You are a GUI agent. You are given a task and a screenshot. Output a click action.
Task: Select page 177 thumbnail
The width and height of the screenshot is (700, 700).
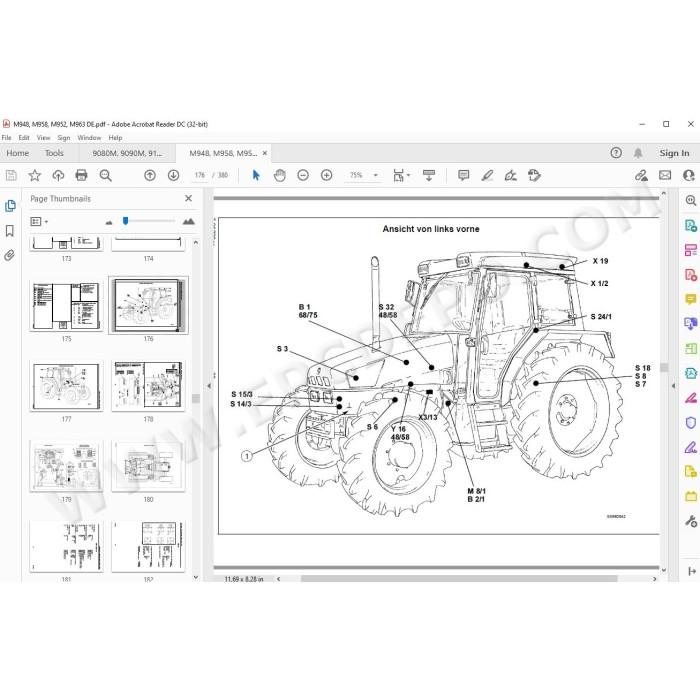(x=66, y=386)
